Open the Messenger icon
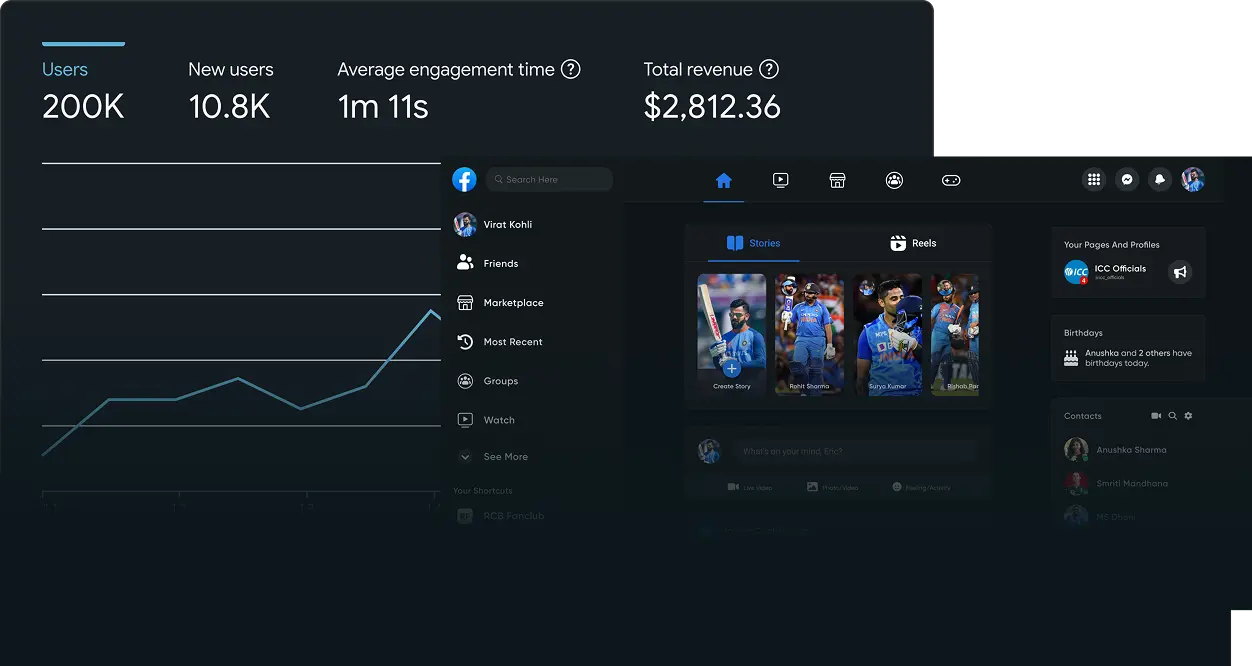The image size is (1252, 666). pos(1127,179)
